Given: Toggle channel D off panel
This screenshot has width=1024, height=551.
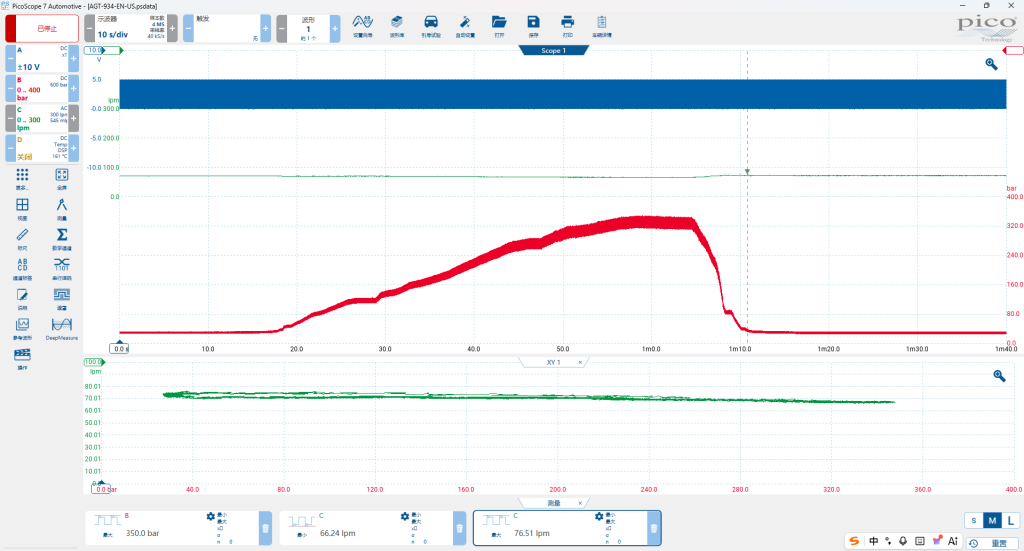Looking at the screenshot, I should [x=42, y=148].
